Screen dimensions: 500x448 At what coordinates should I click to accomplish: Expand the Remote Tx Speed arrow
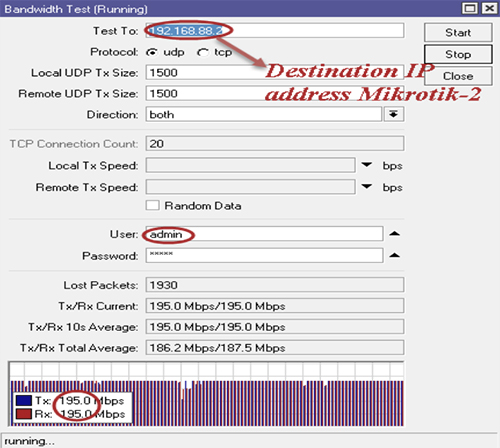click(367, 186)
